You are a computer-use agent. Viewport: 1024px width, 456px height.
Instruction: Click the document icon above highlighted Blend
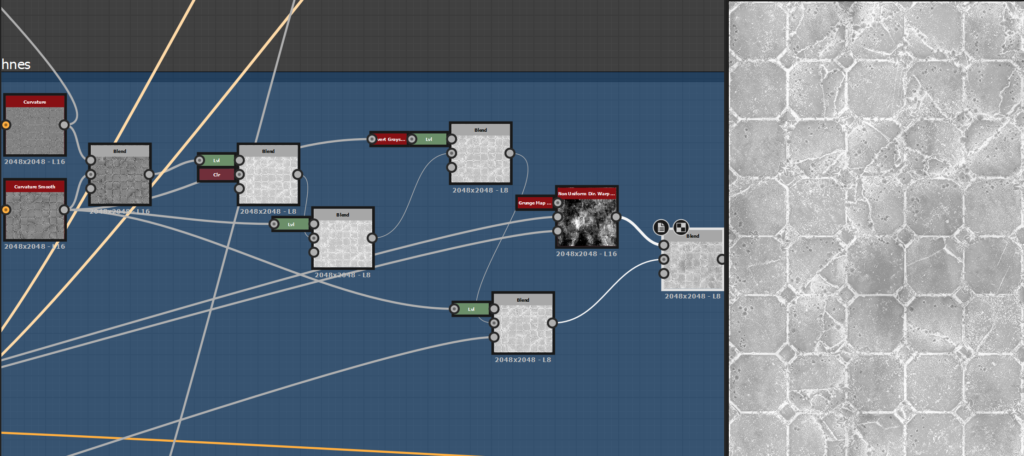(x=661, y=227)
